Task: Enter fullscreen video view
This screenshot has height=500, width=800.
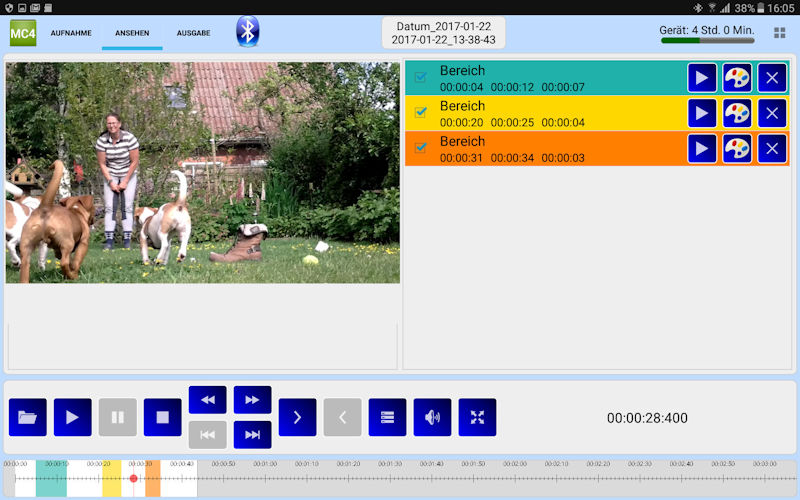Action: pyautogui.click(x=477, y=417)
